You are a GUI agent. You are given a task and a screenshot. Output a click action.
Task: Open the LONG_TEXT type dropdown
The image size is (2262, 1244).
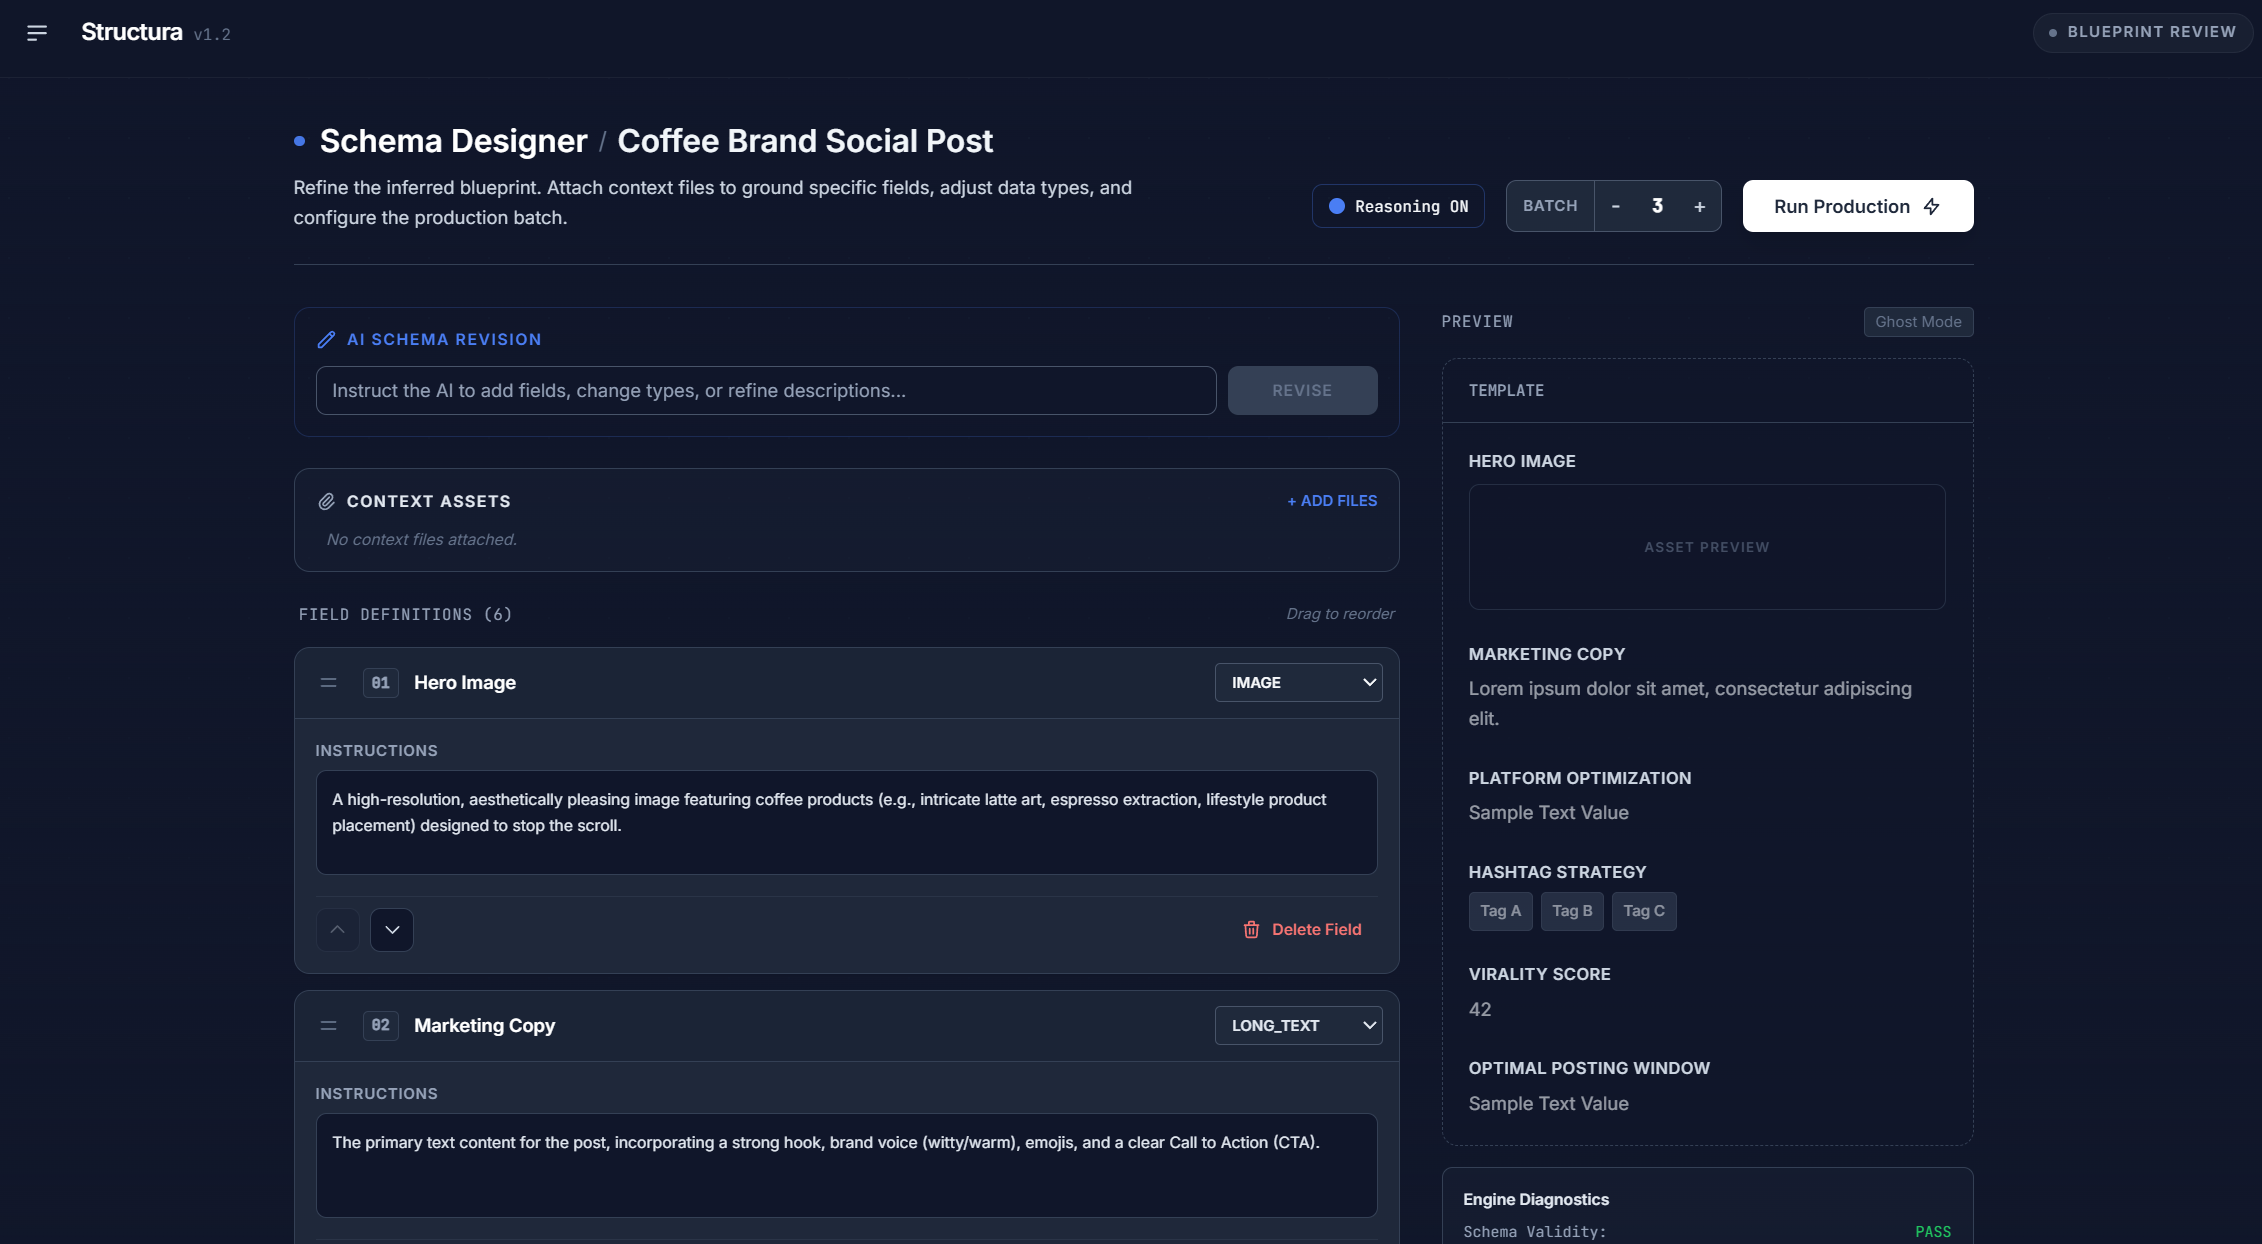1298,1026
